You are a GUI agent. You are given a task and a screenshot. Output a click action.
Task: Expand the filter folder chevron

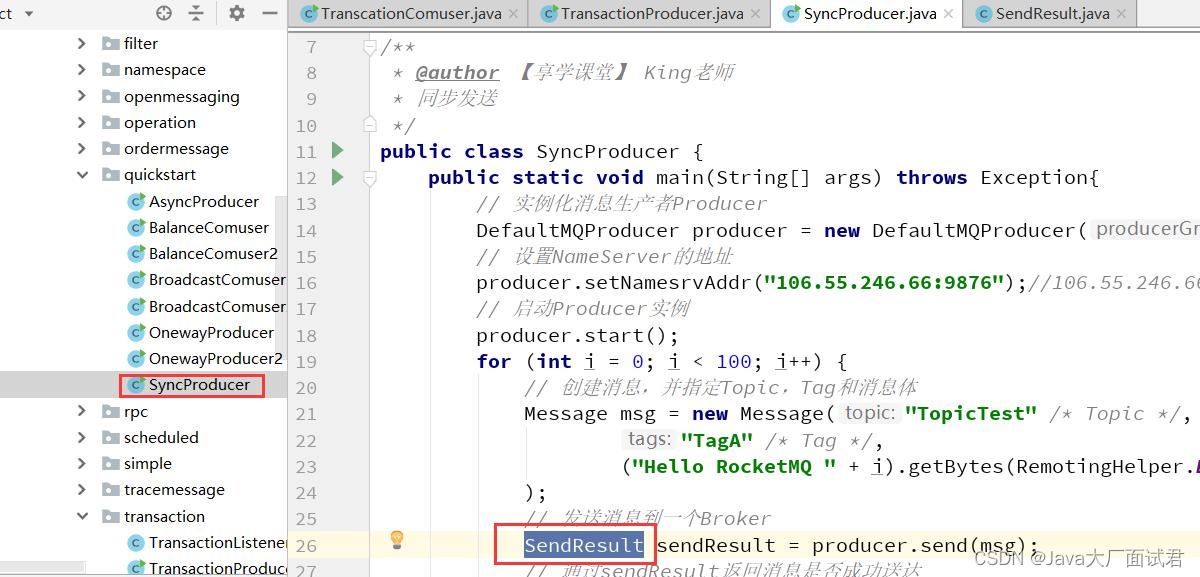point(82,43)
